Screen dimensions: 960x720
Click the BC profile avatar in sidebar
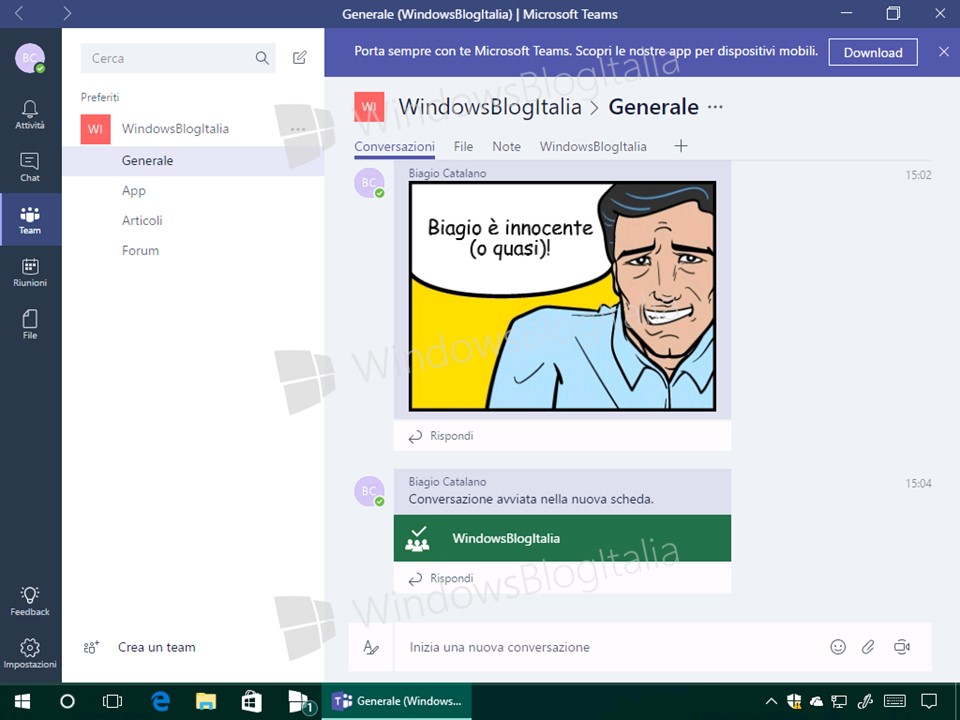point(30,58)
